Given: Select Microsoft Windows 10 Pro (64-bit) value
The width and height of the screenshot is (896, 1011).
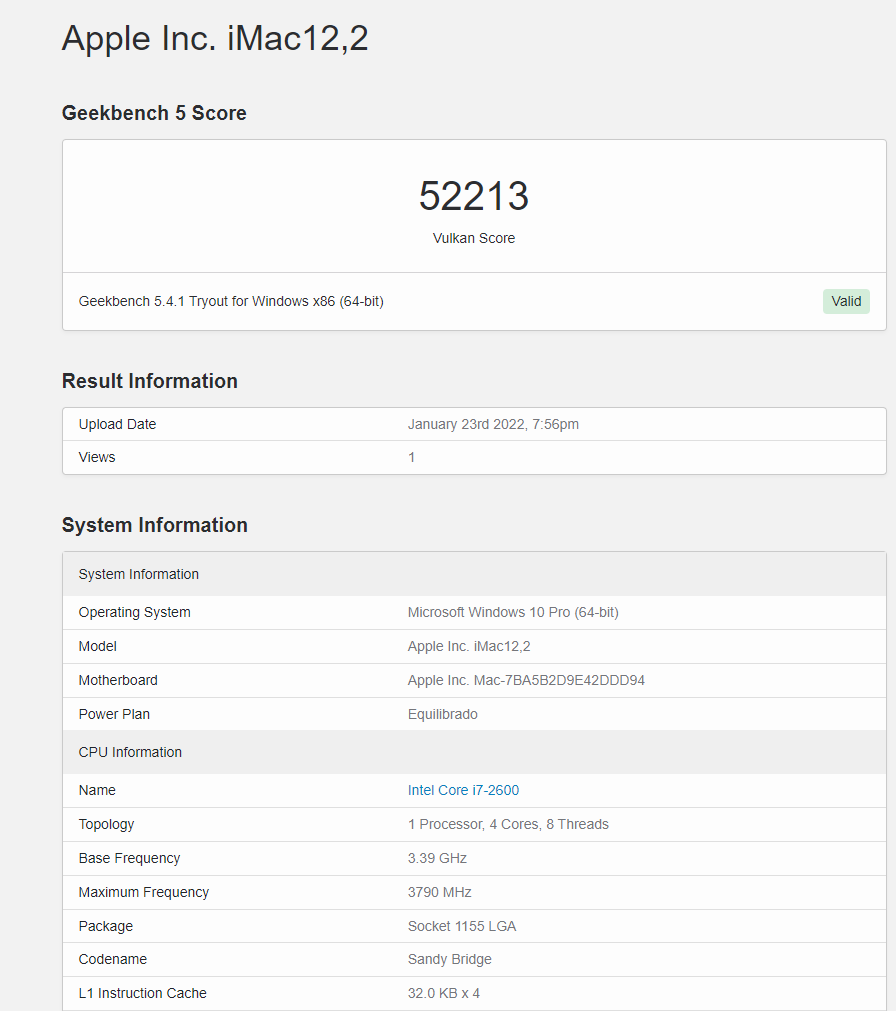Looking at the screenshot, I should pyautogui.click(x=513, y=612).
